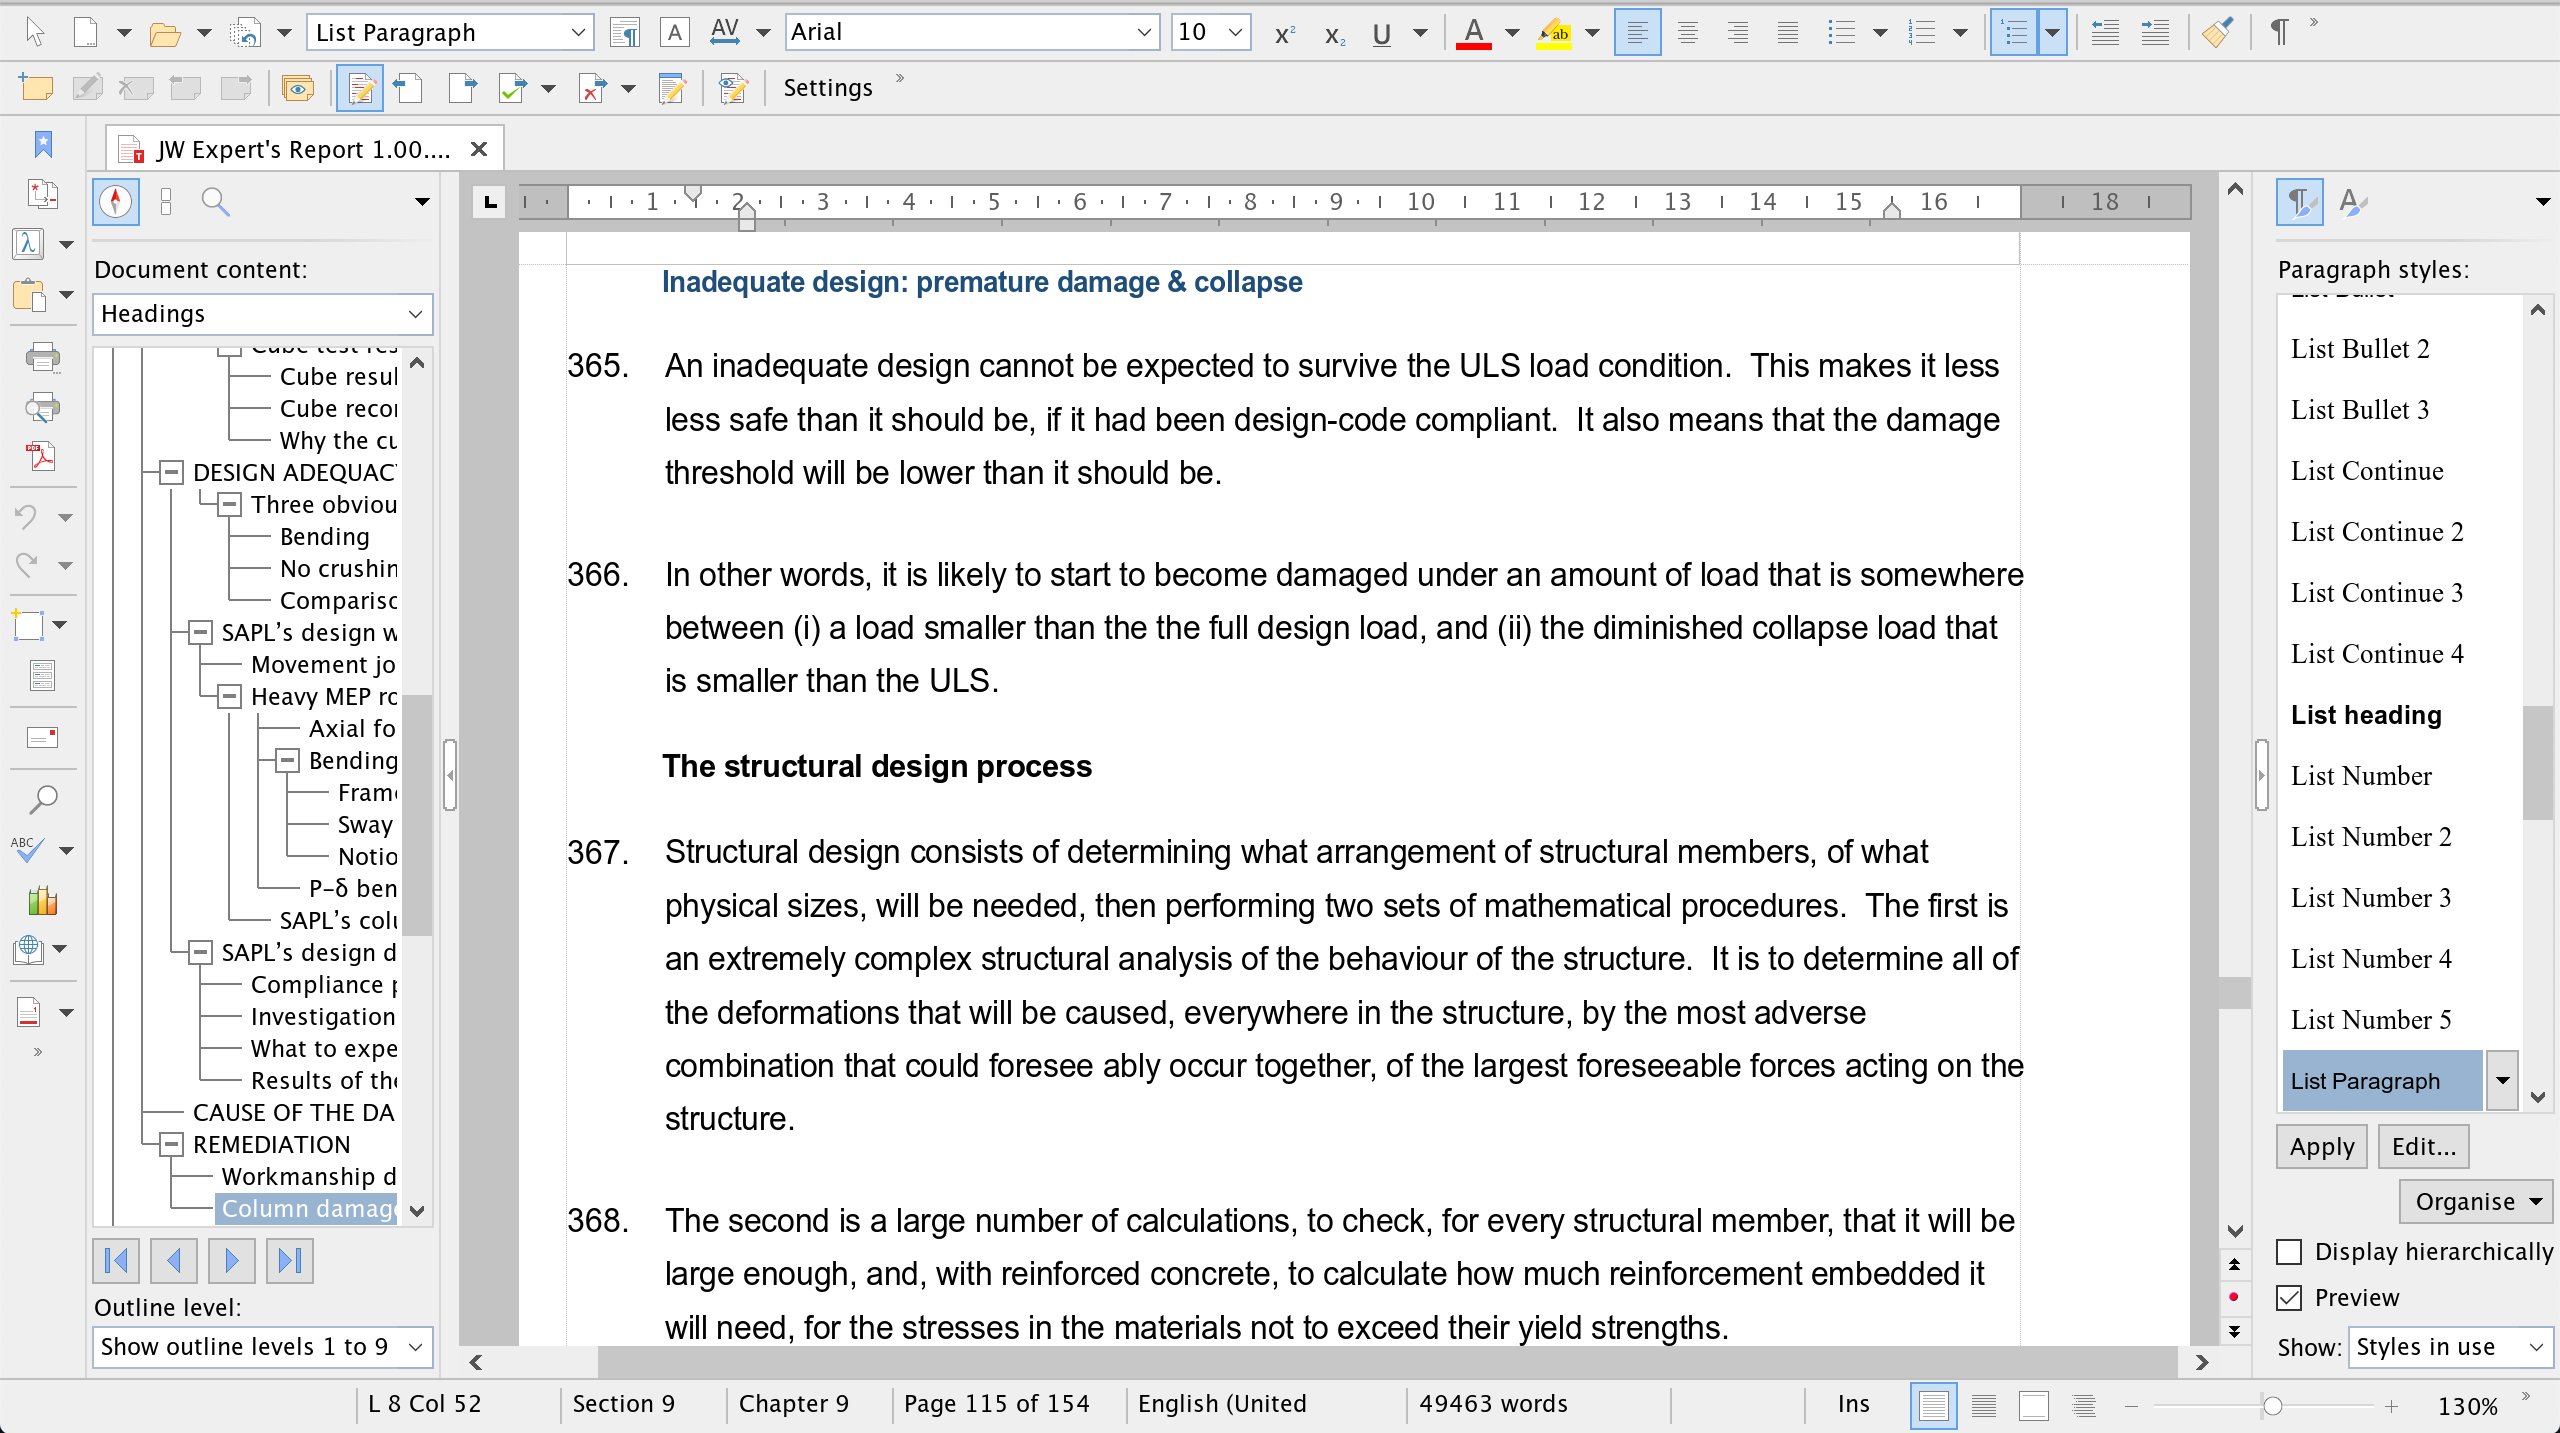Click the zoom slider handle
Viewport: 2560px width, 1433px height.
tap(2272, 1406)
